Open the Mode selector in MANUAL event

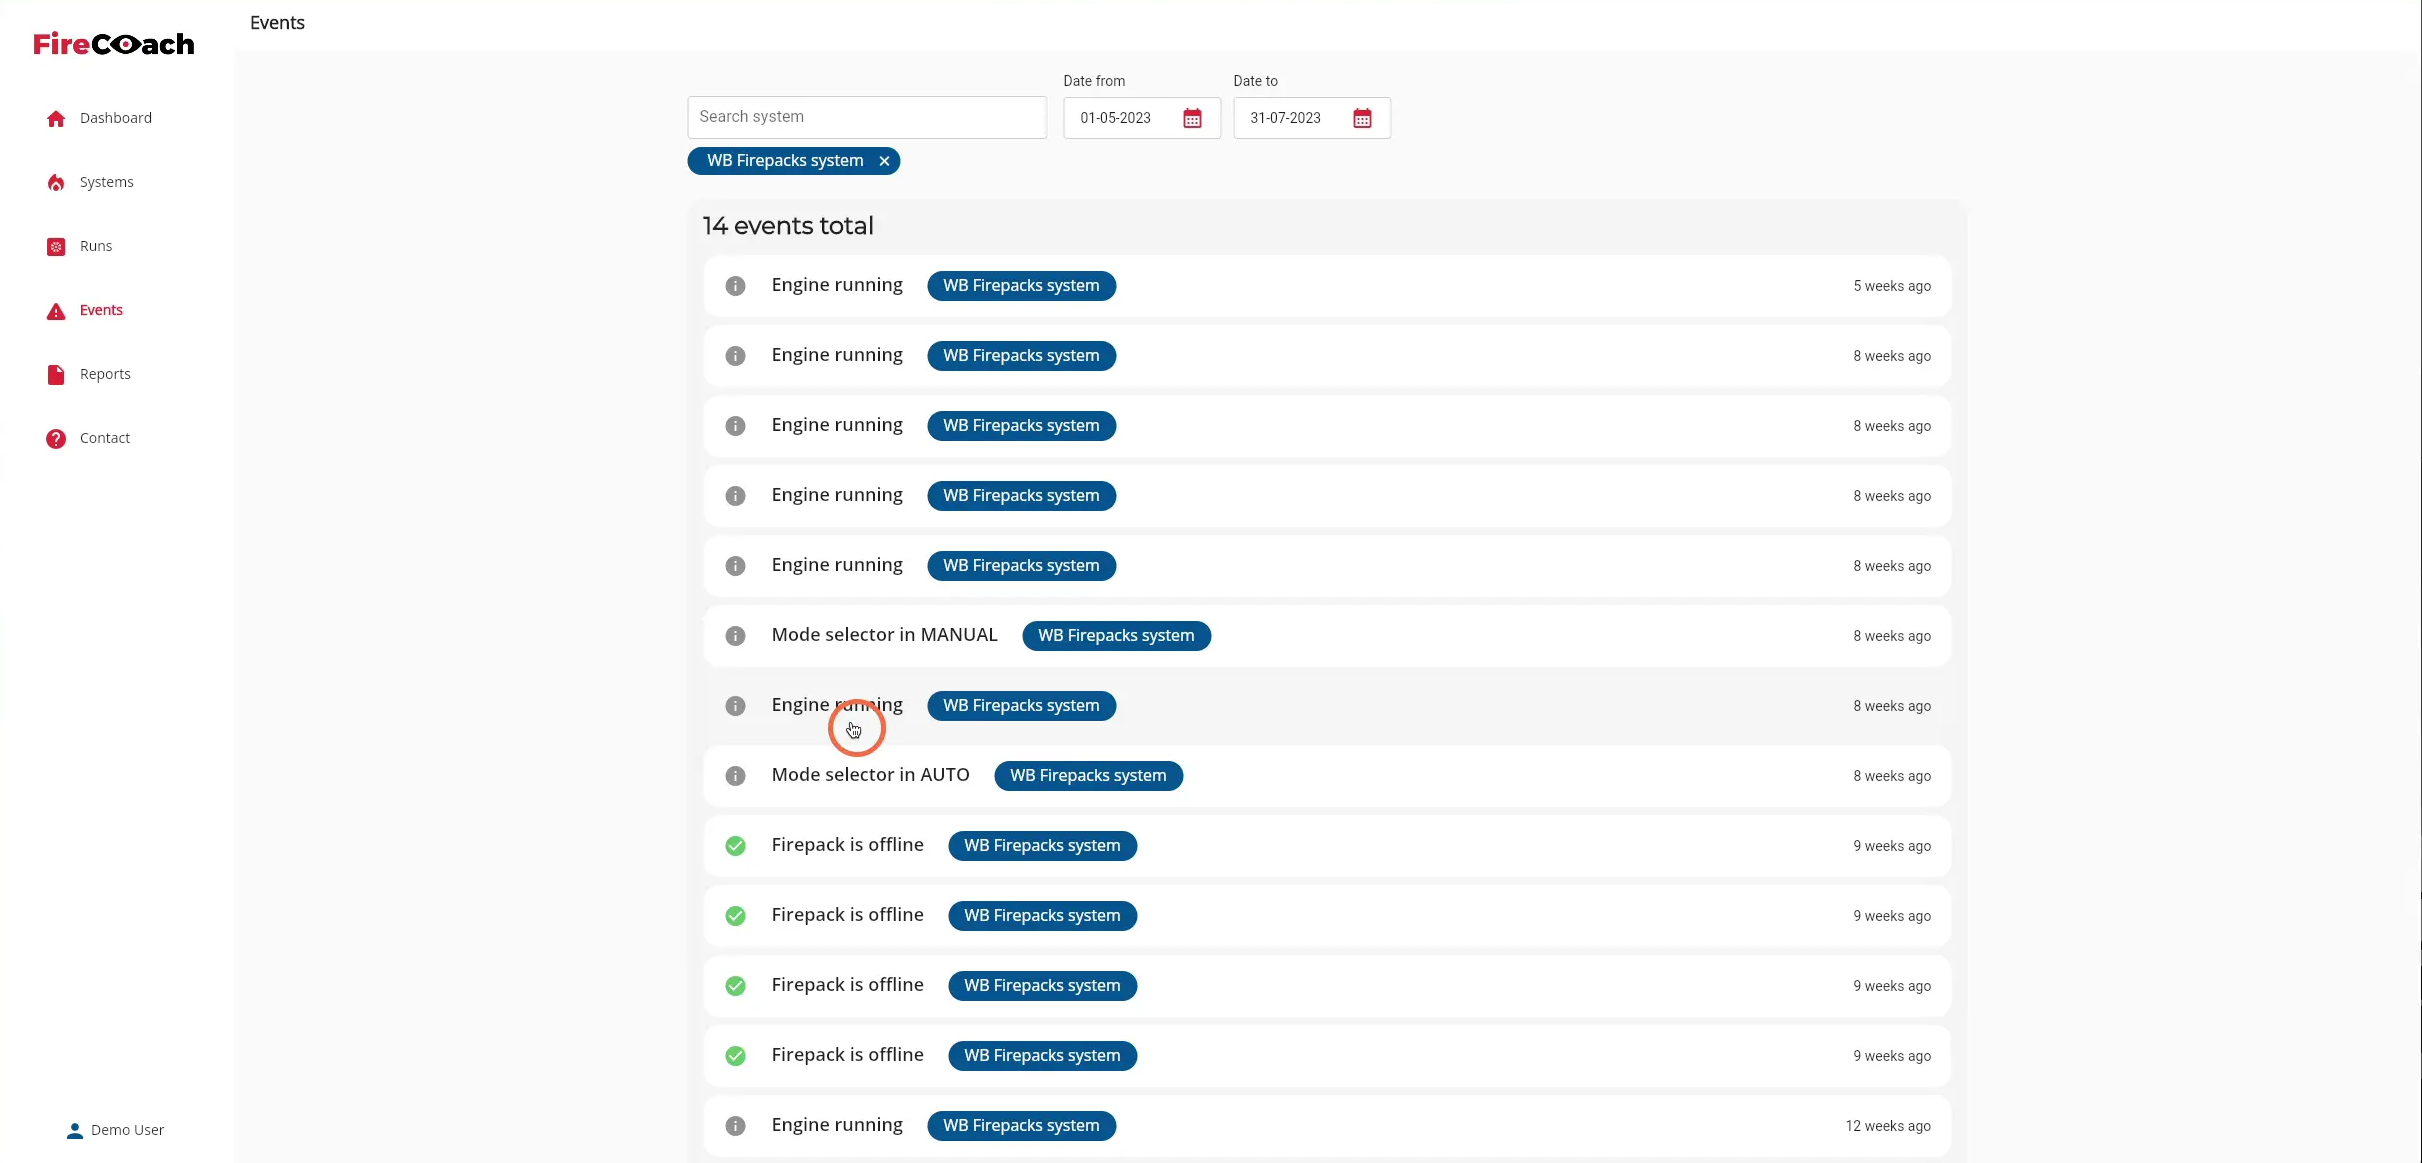1327,636
